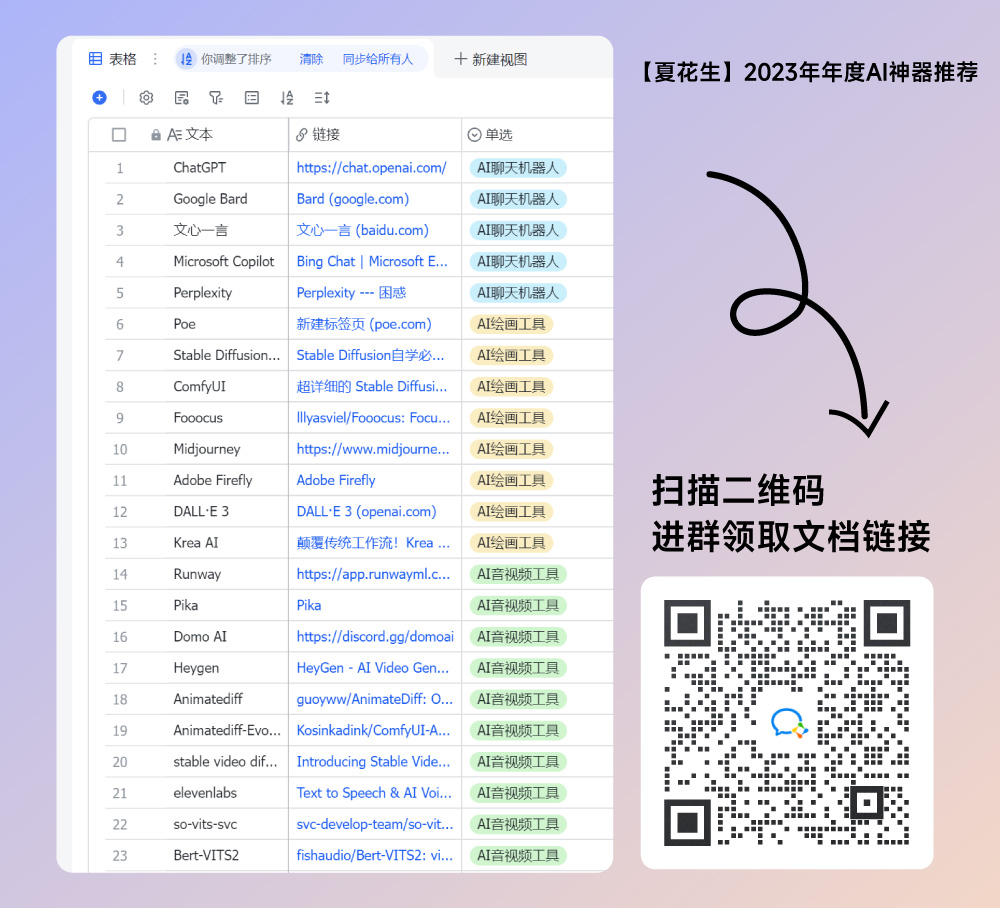Select the Midjourney text cell
Viewport: 1000px width, 908px height.
tap(207, 449)
